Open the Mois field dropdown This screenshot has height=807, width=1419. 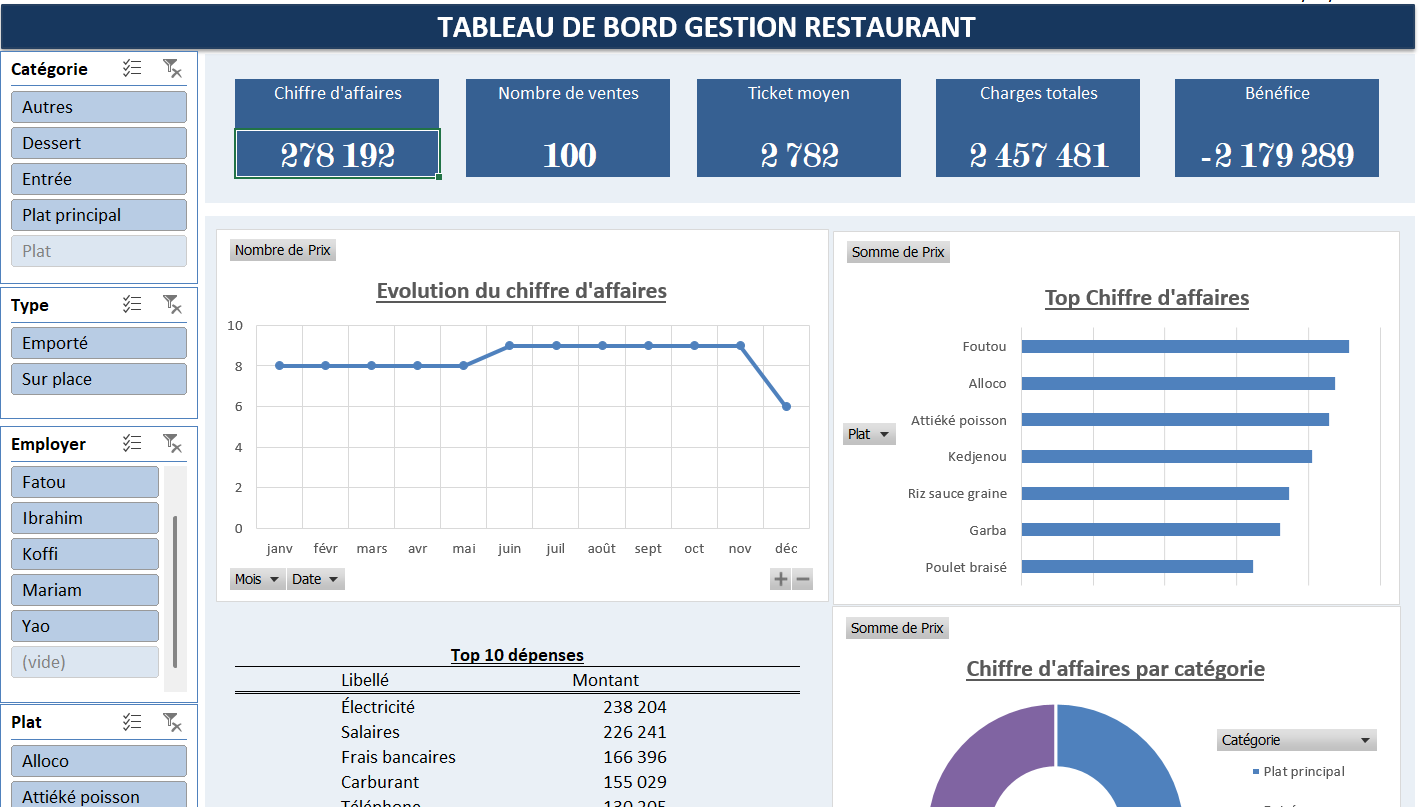pyautogui.click(x=257, y=579)
